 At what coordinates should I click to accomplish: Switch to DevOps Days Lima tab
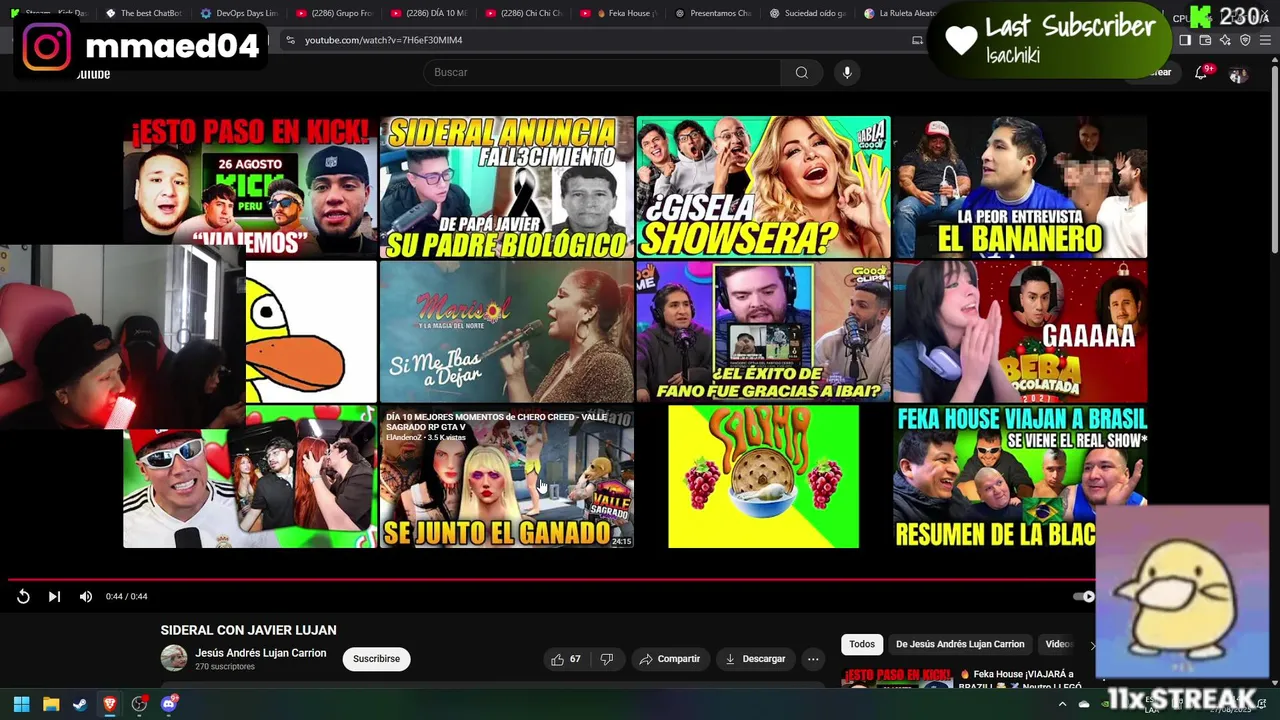click(x=238, y=13)
